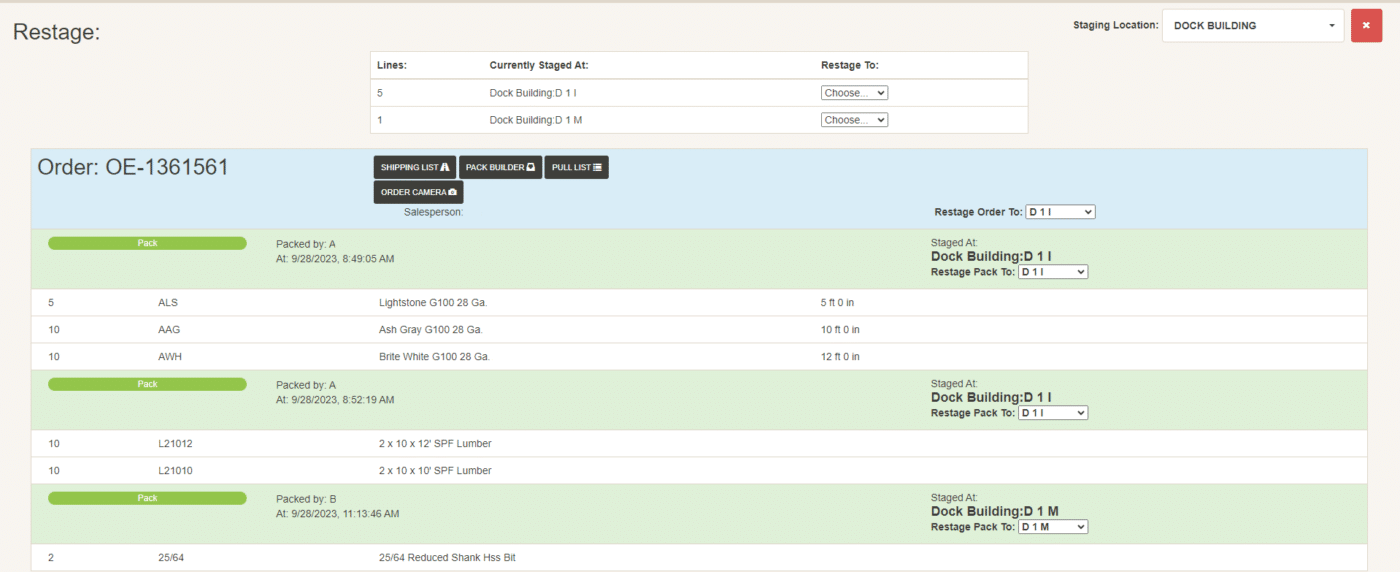Click the At: 9/28/2023, 11:13:46 AM timestamp
Screen dimensions: 1400x572
(338, 513)
